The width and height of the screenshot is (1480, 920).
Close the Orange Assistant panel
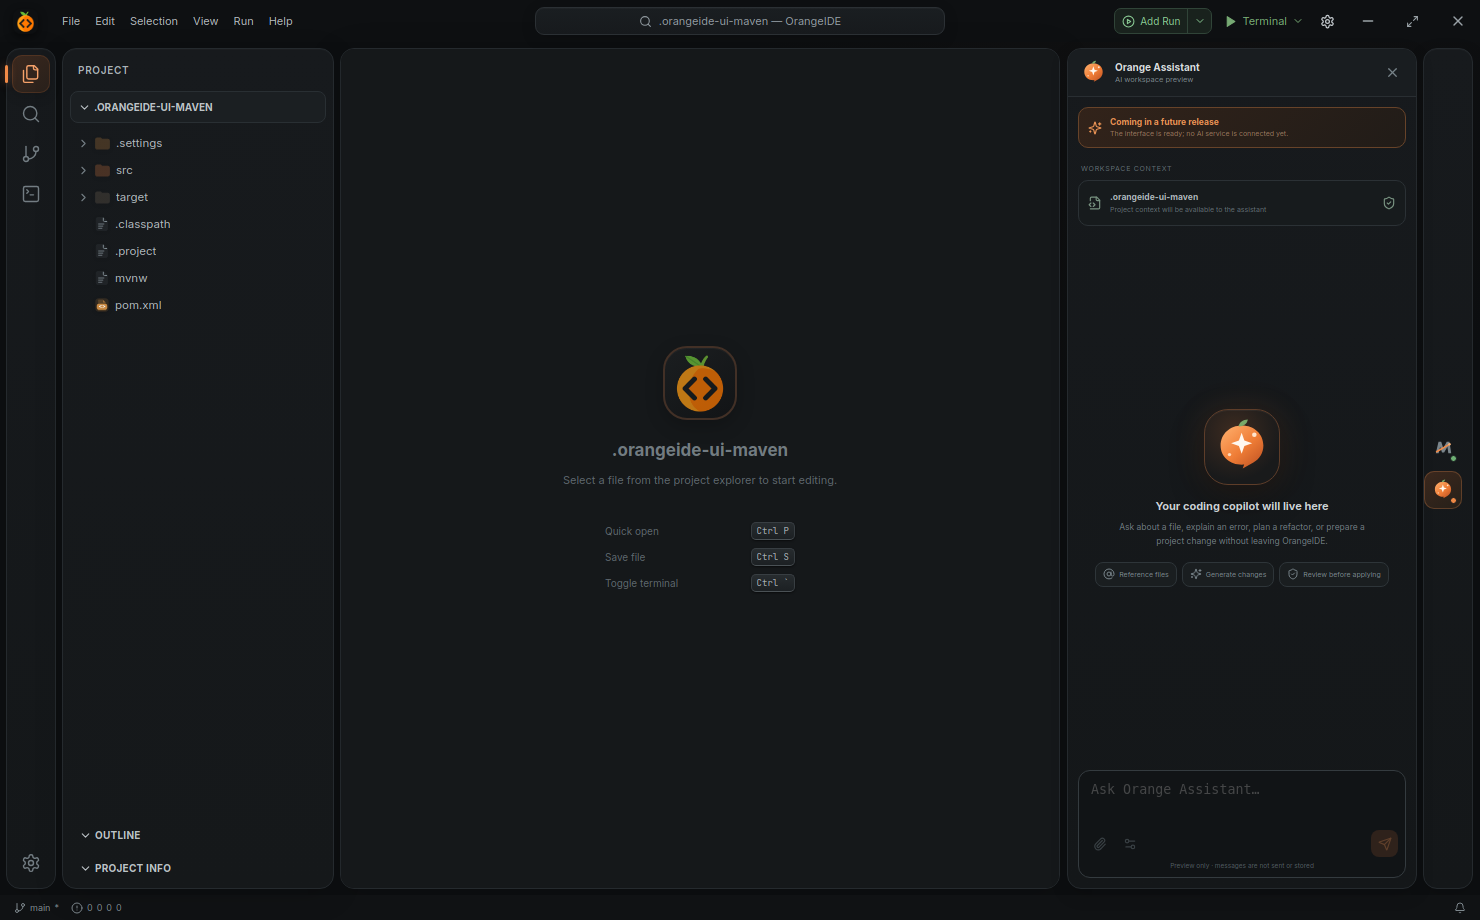coord(1392,73)
